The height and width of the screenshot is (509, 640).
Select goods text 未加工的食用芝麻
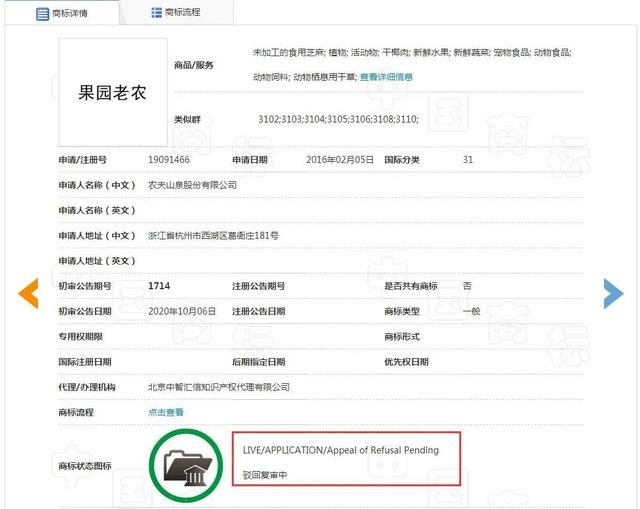coord(288,52)
